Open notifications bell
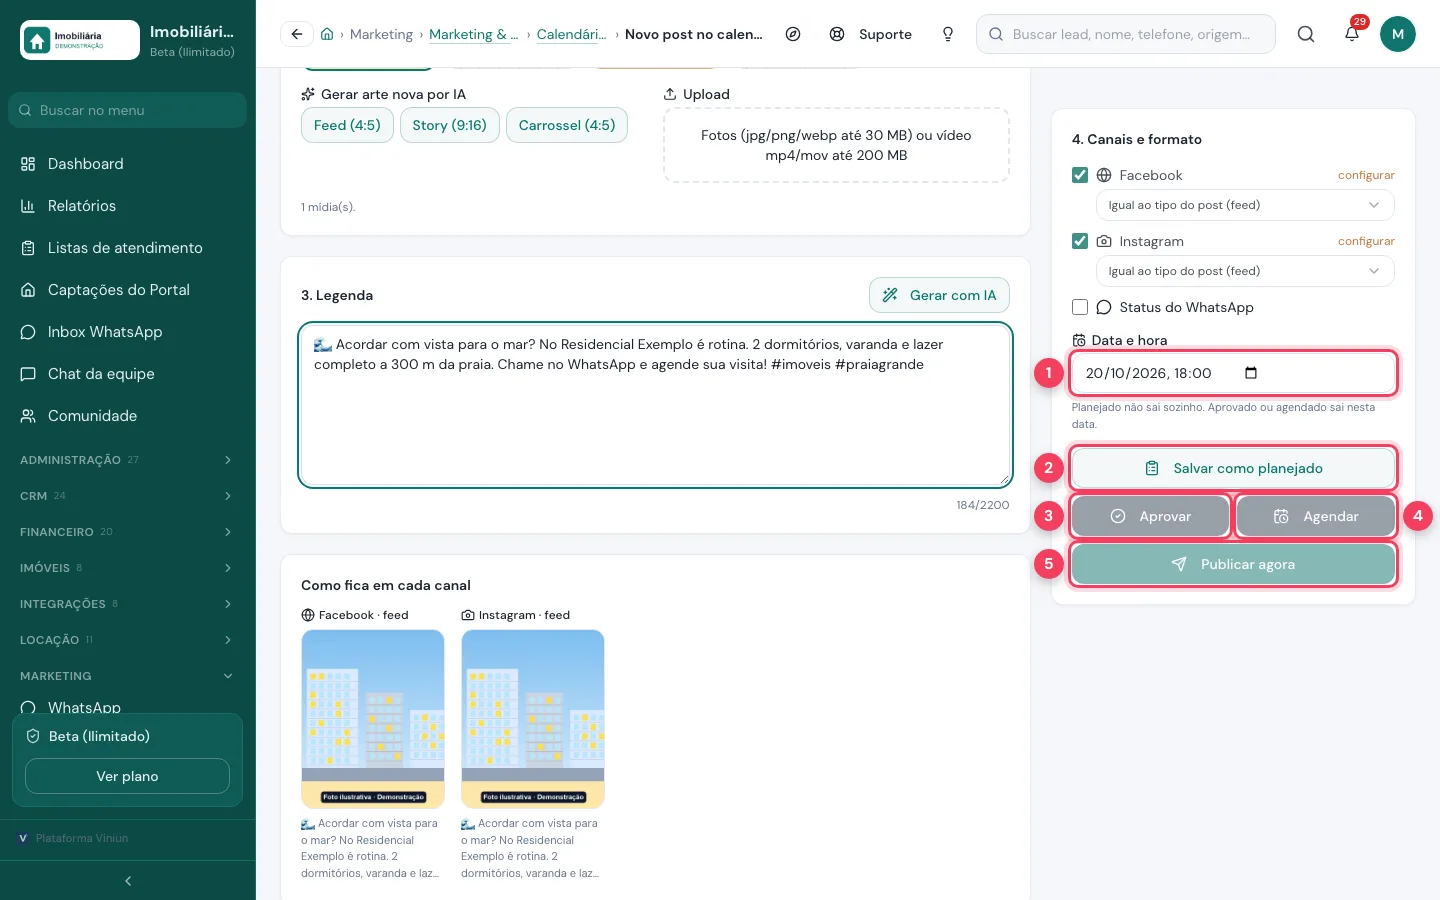Viewport: 1440px width, 900px height. point(1352,34)
